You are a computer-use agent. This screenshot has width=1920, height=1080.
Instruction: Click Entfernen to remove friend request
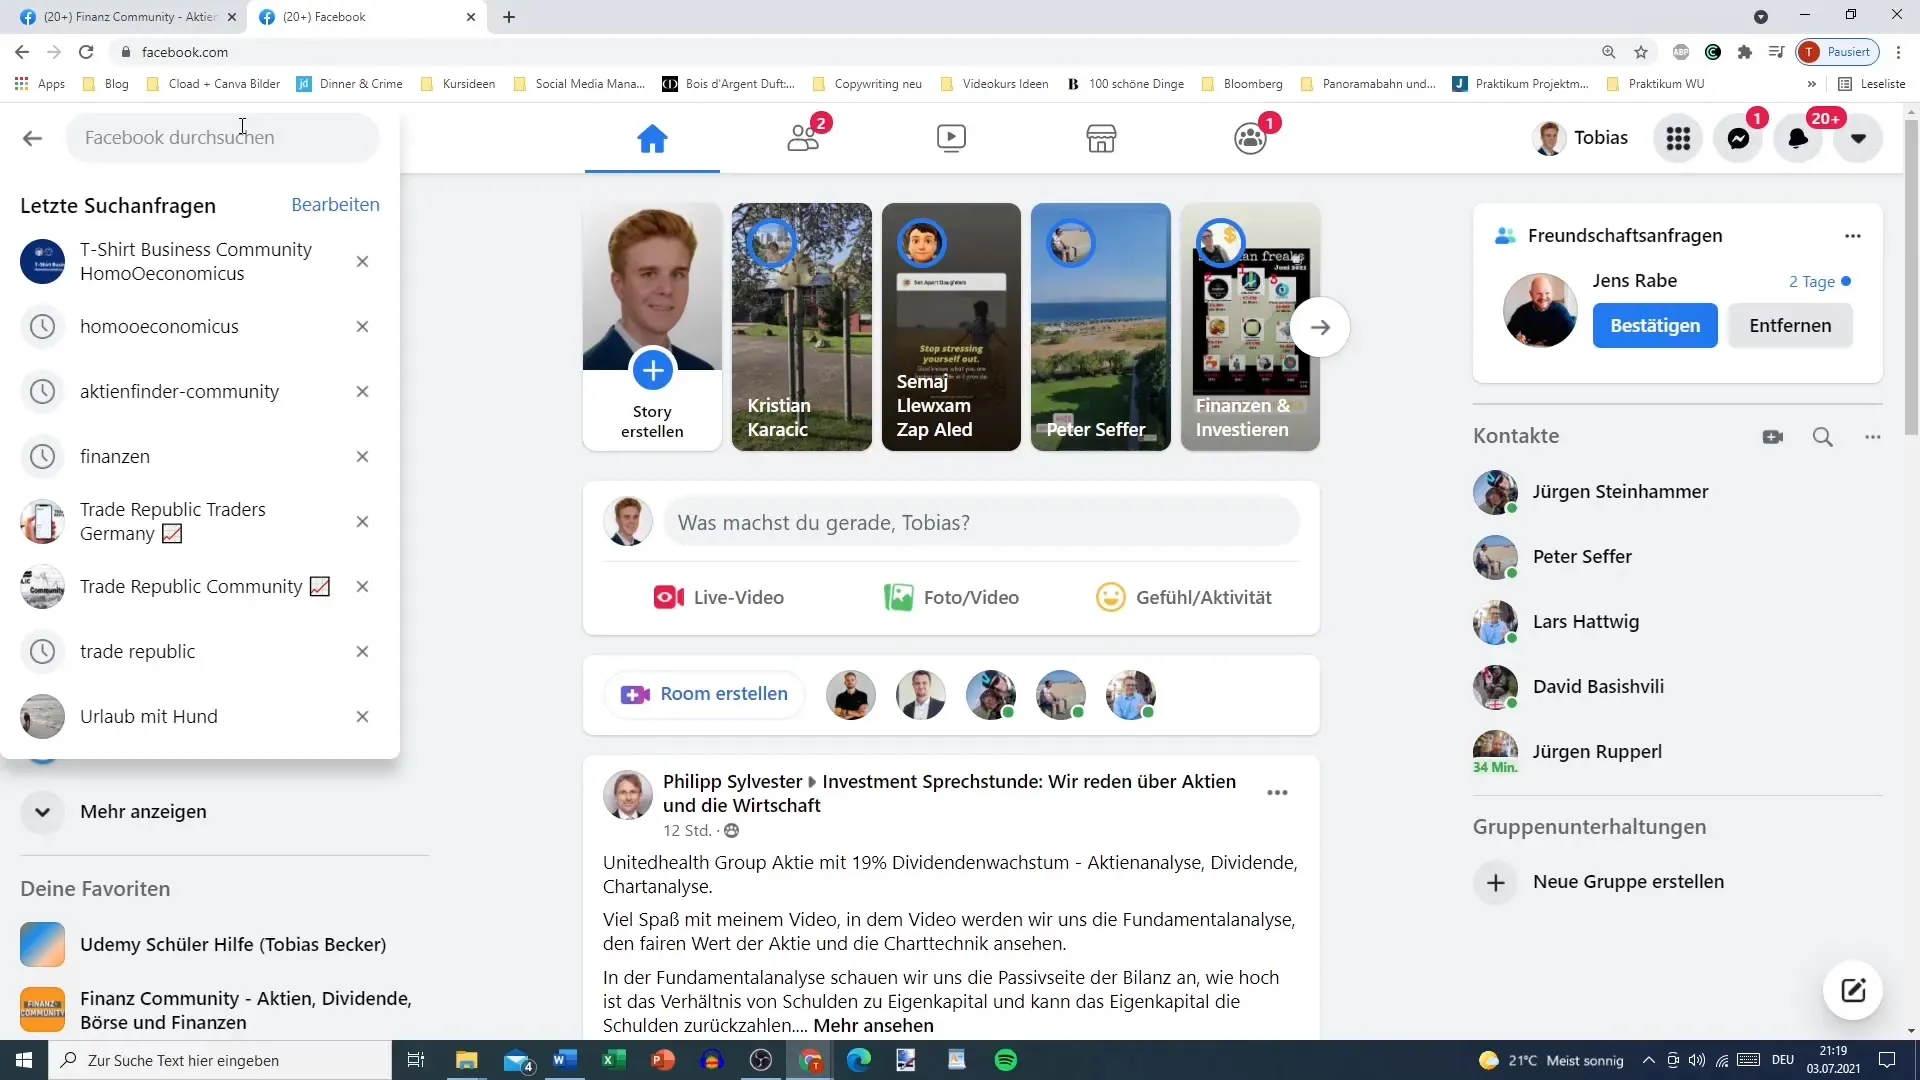pyautogui.click(x=1791, y=324)
